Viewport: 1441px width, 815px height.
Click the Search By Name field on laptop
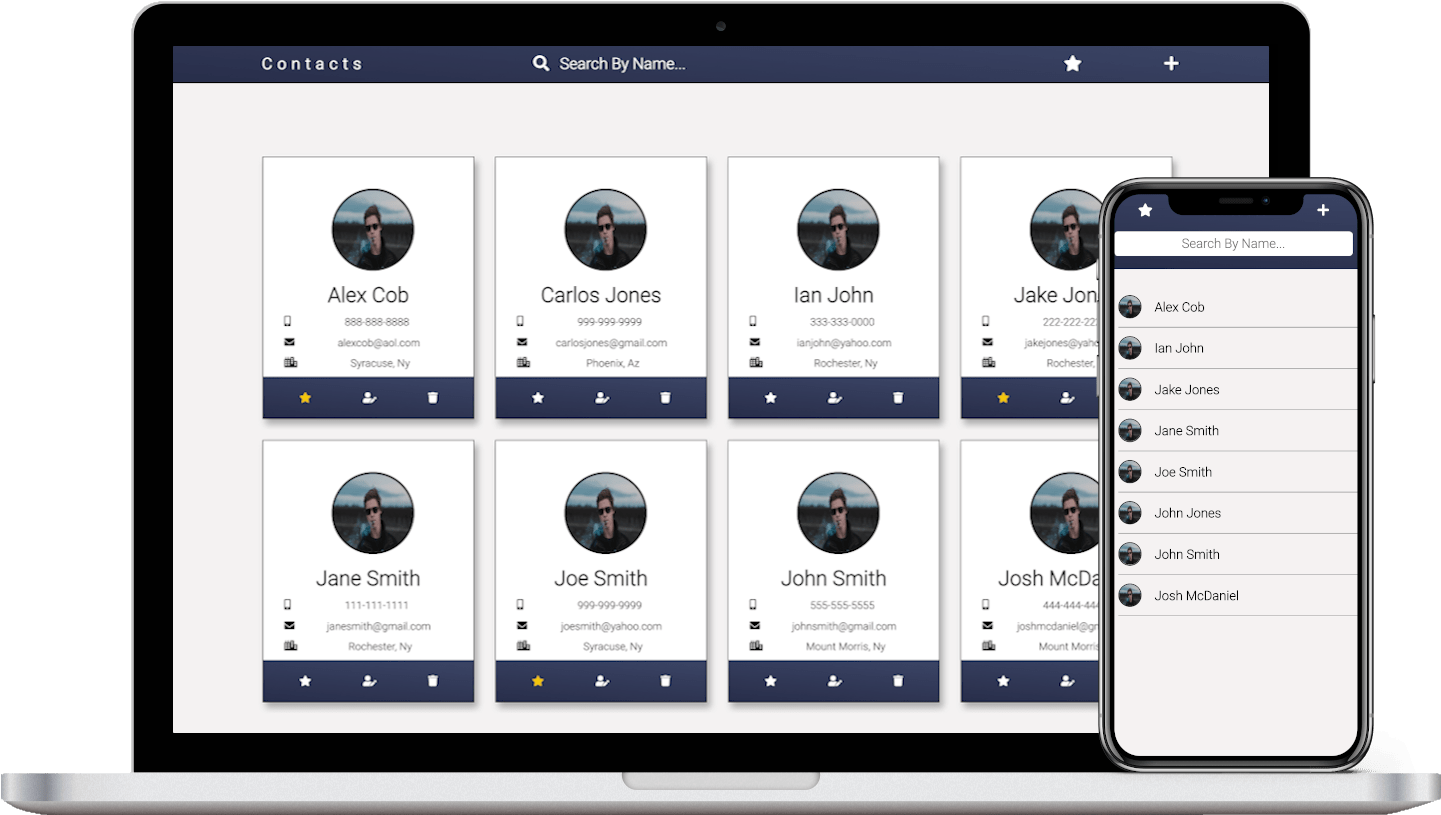pyautogui.click(x=622, y=64)
